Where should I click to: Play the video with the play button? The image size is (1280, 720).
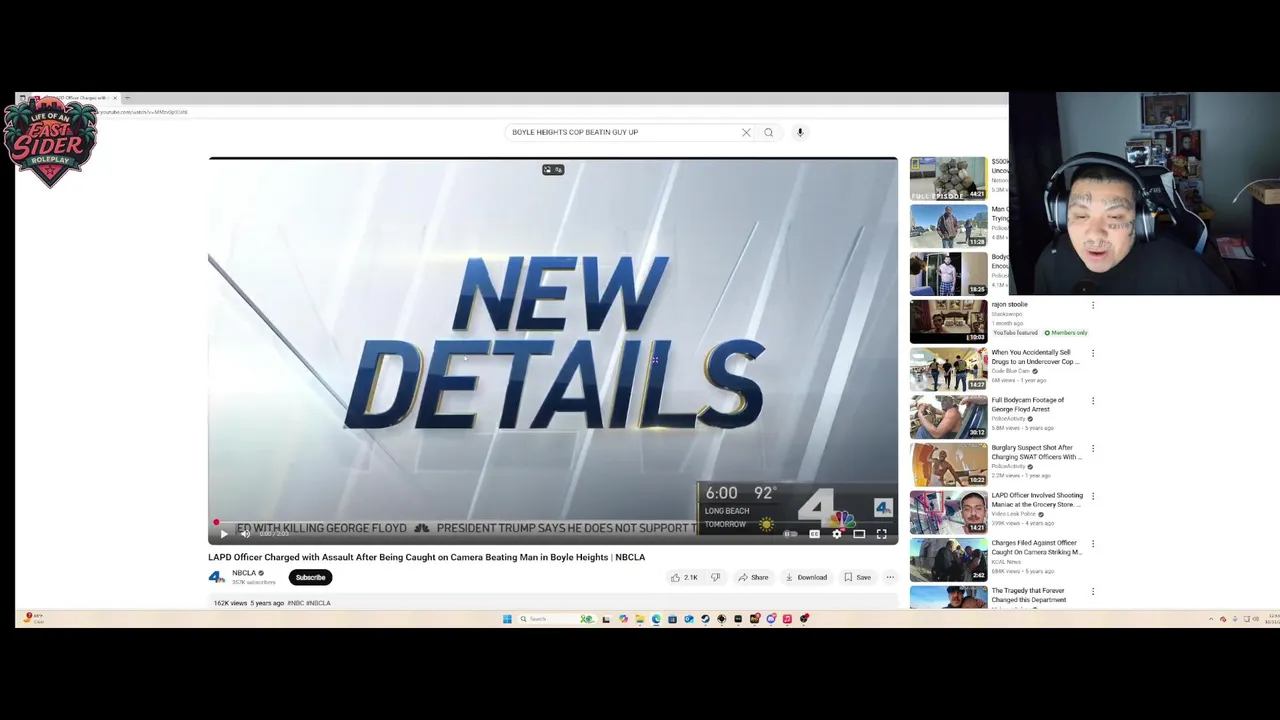(x=224, y=534)
